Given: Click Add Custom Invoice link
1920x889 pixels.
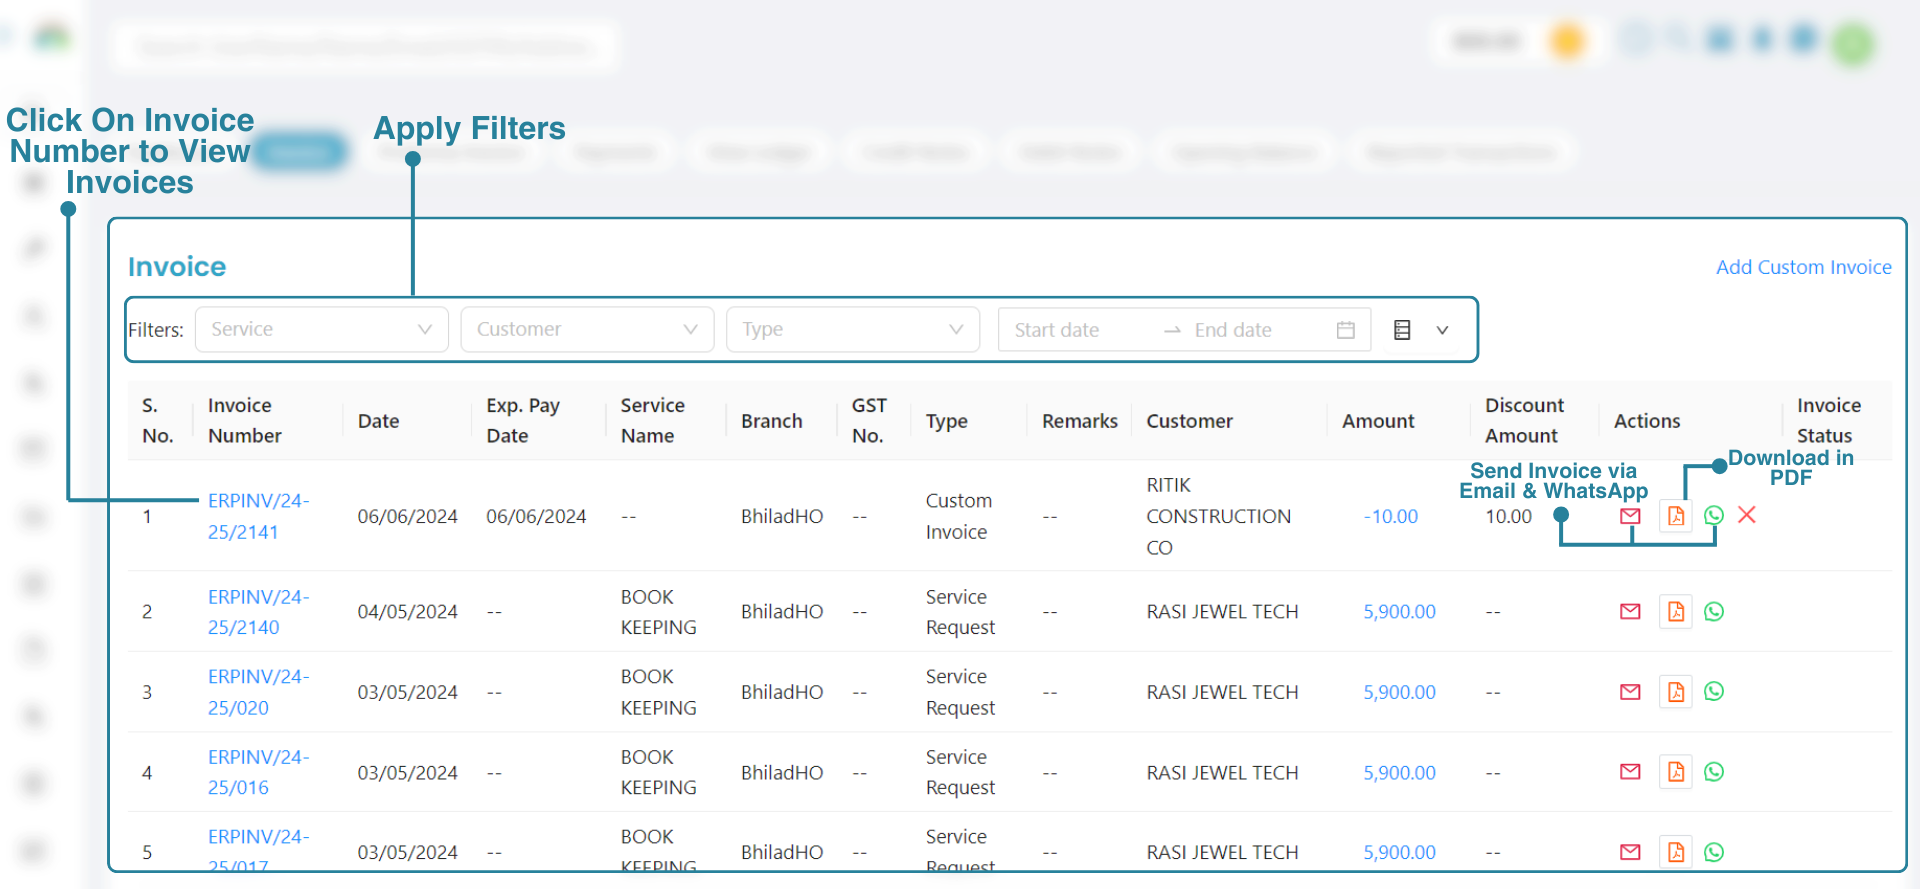Looking at the screenshot, I should coord(1803,267).
